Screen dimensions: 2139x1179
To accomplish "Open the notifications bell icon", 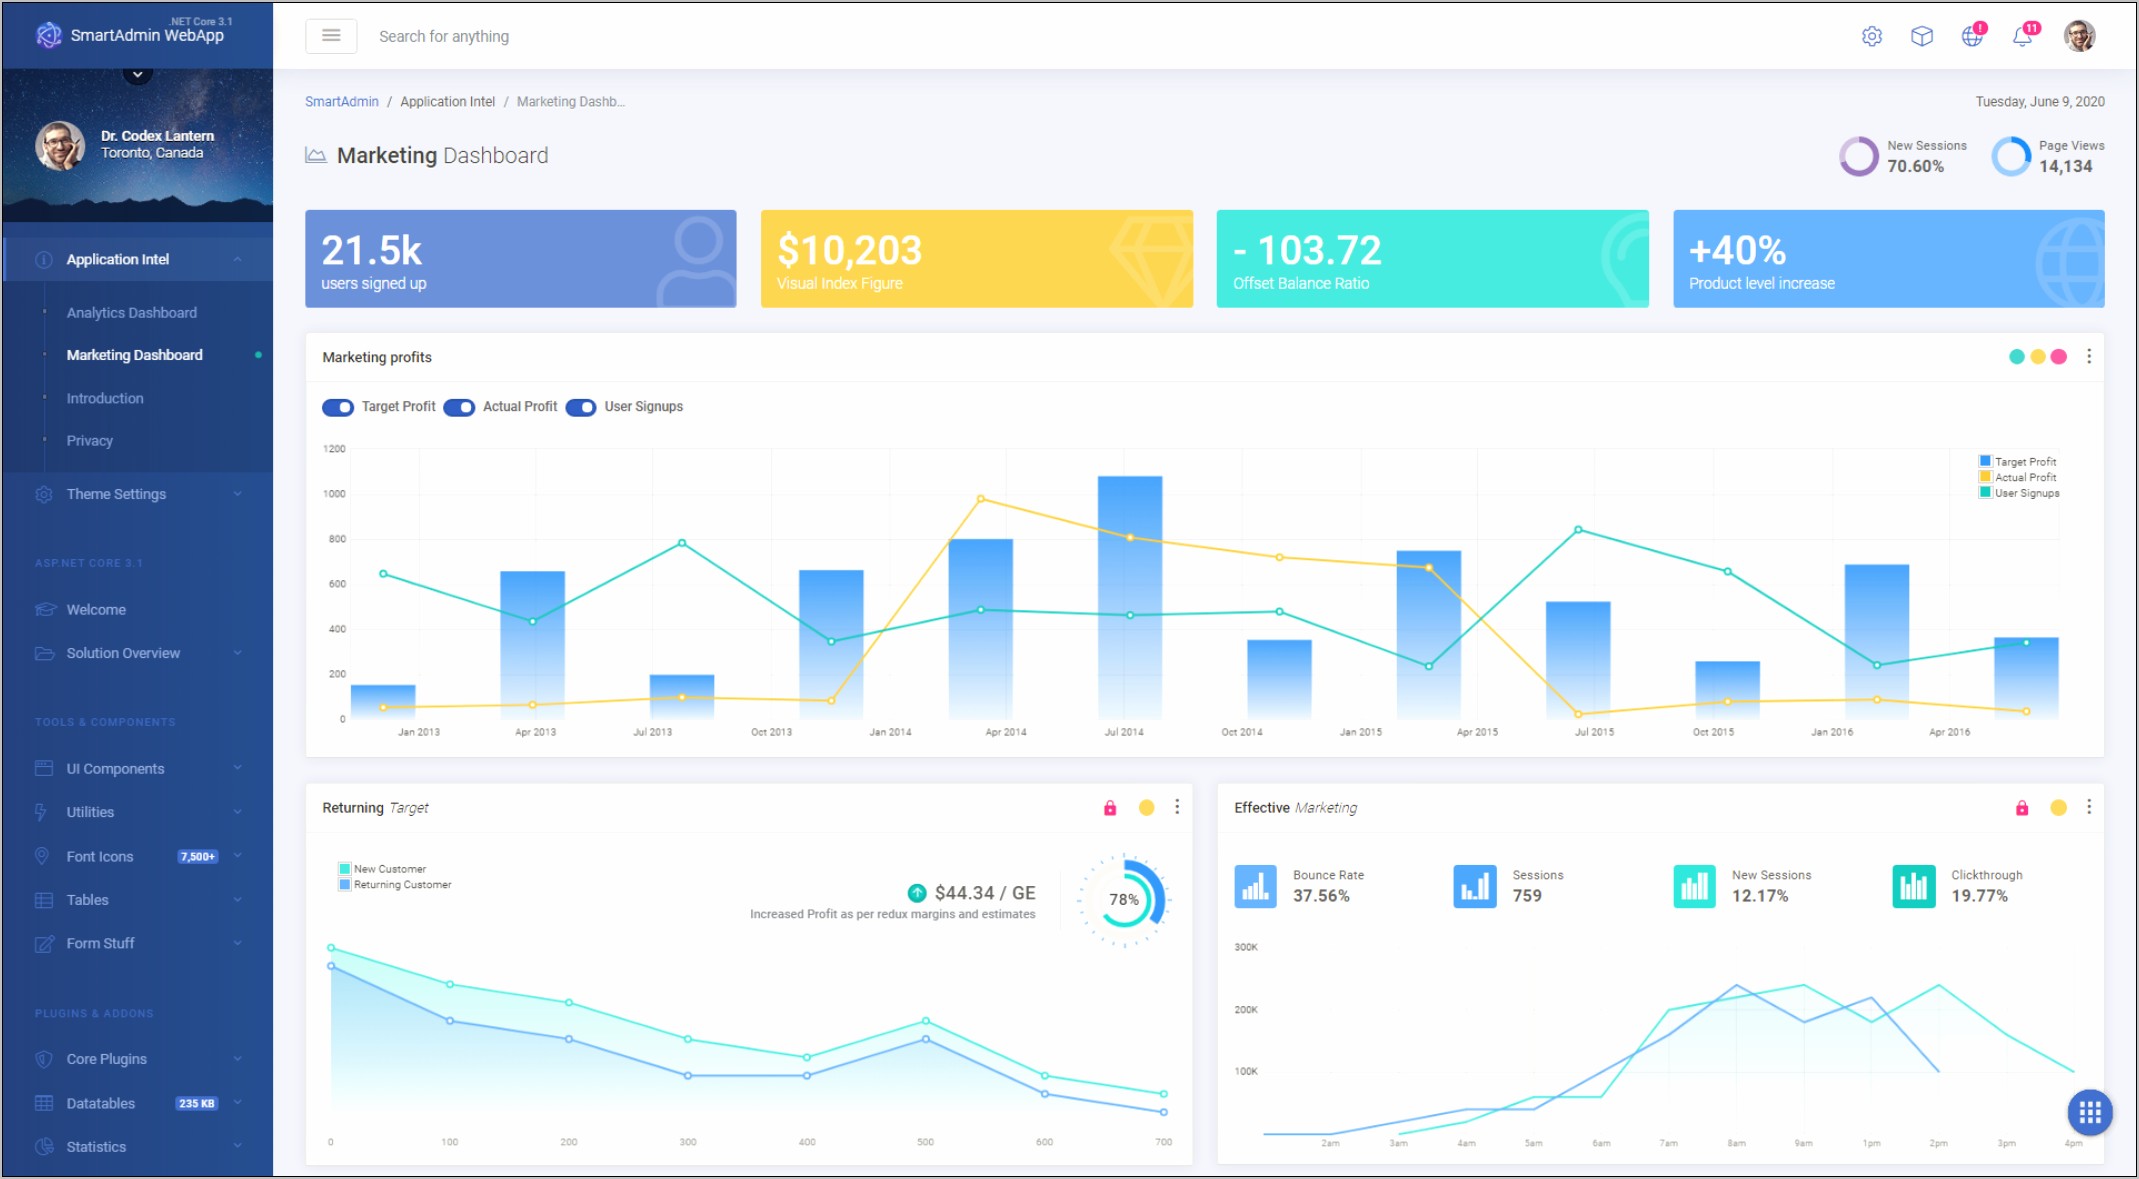I will point(2022,36).
